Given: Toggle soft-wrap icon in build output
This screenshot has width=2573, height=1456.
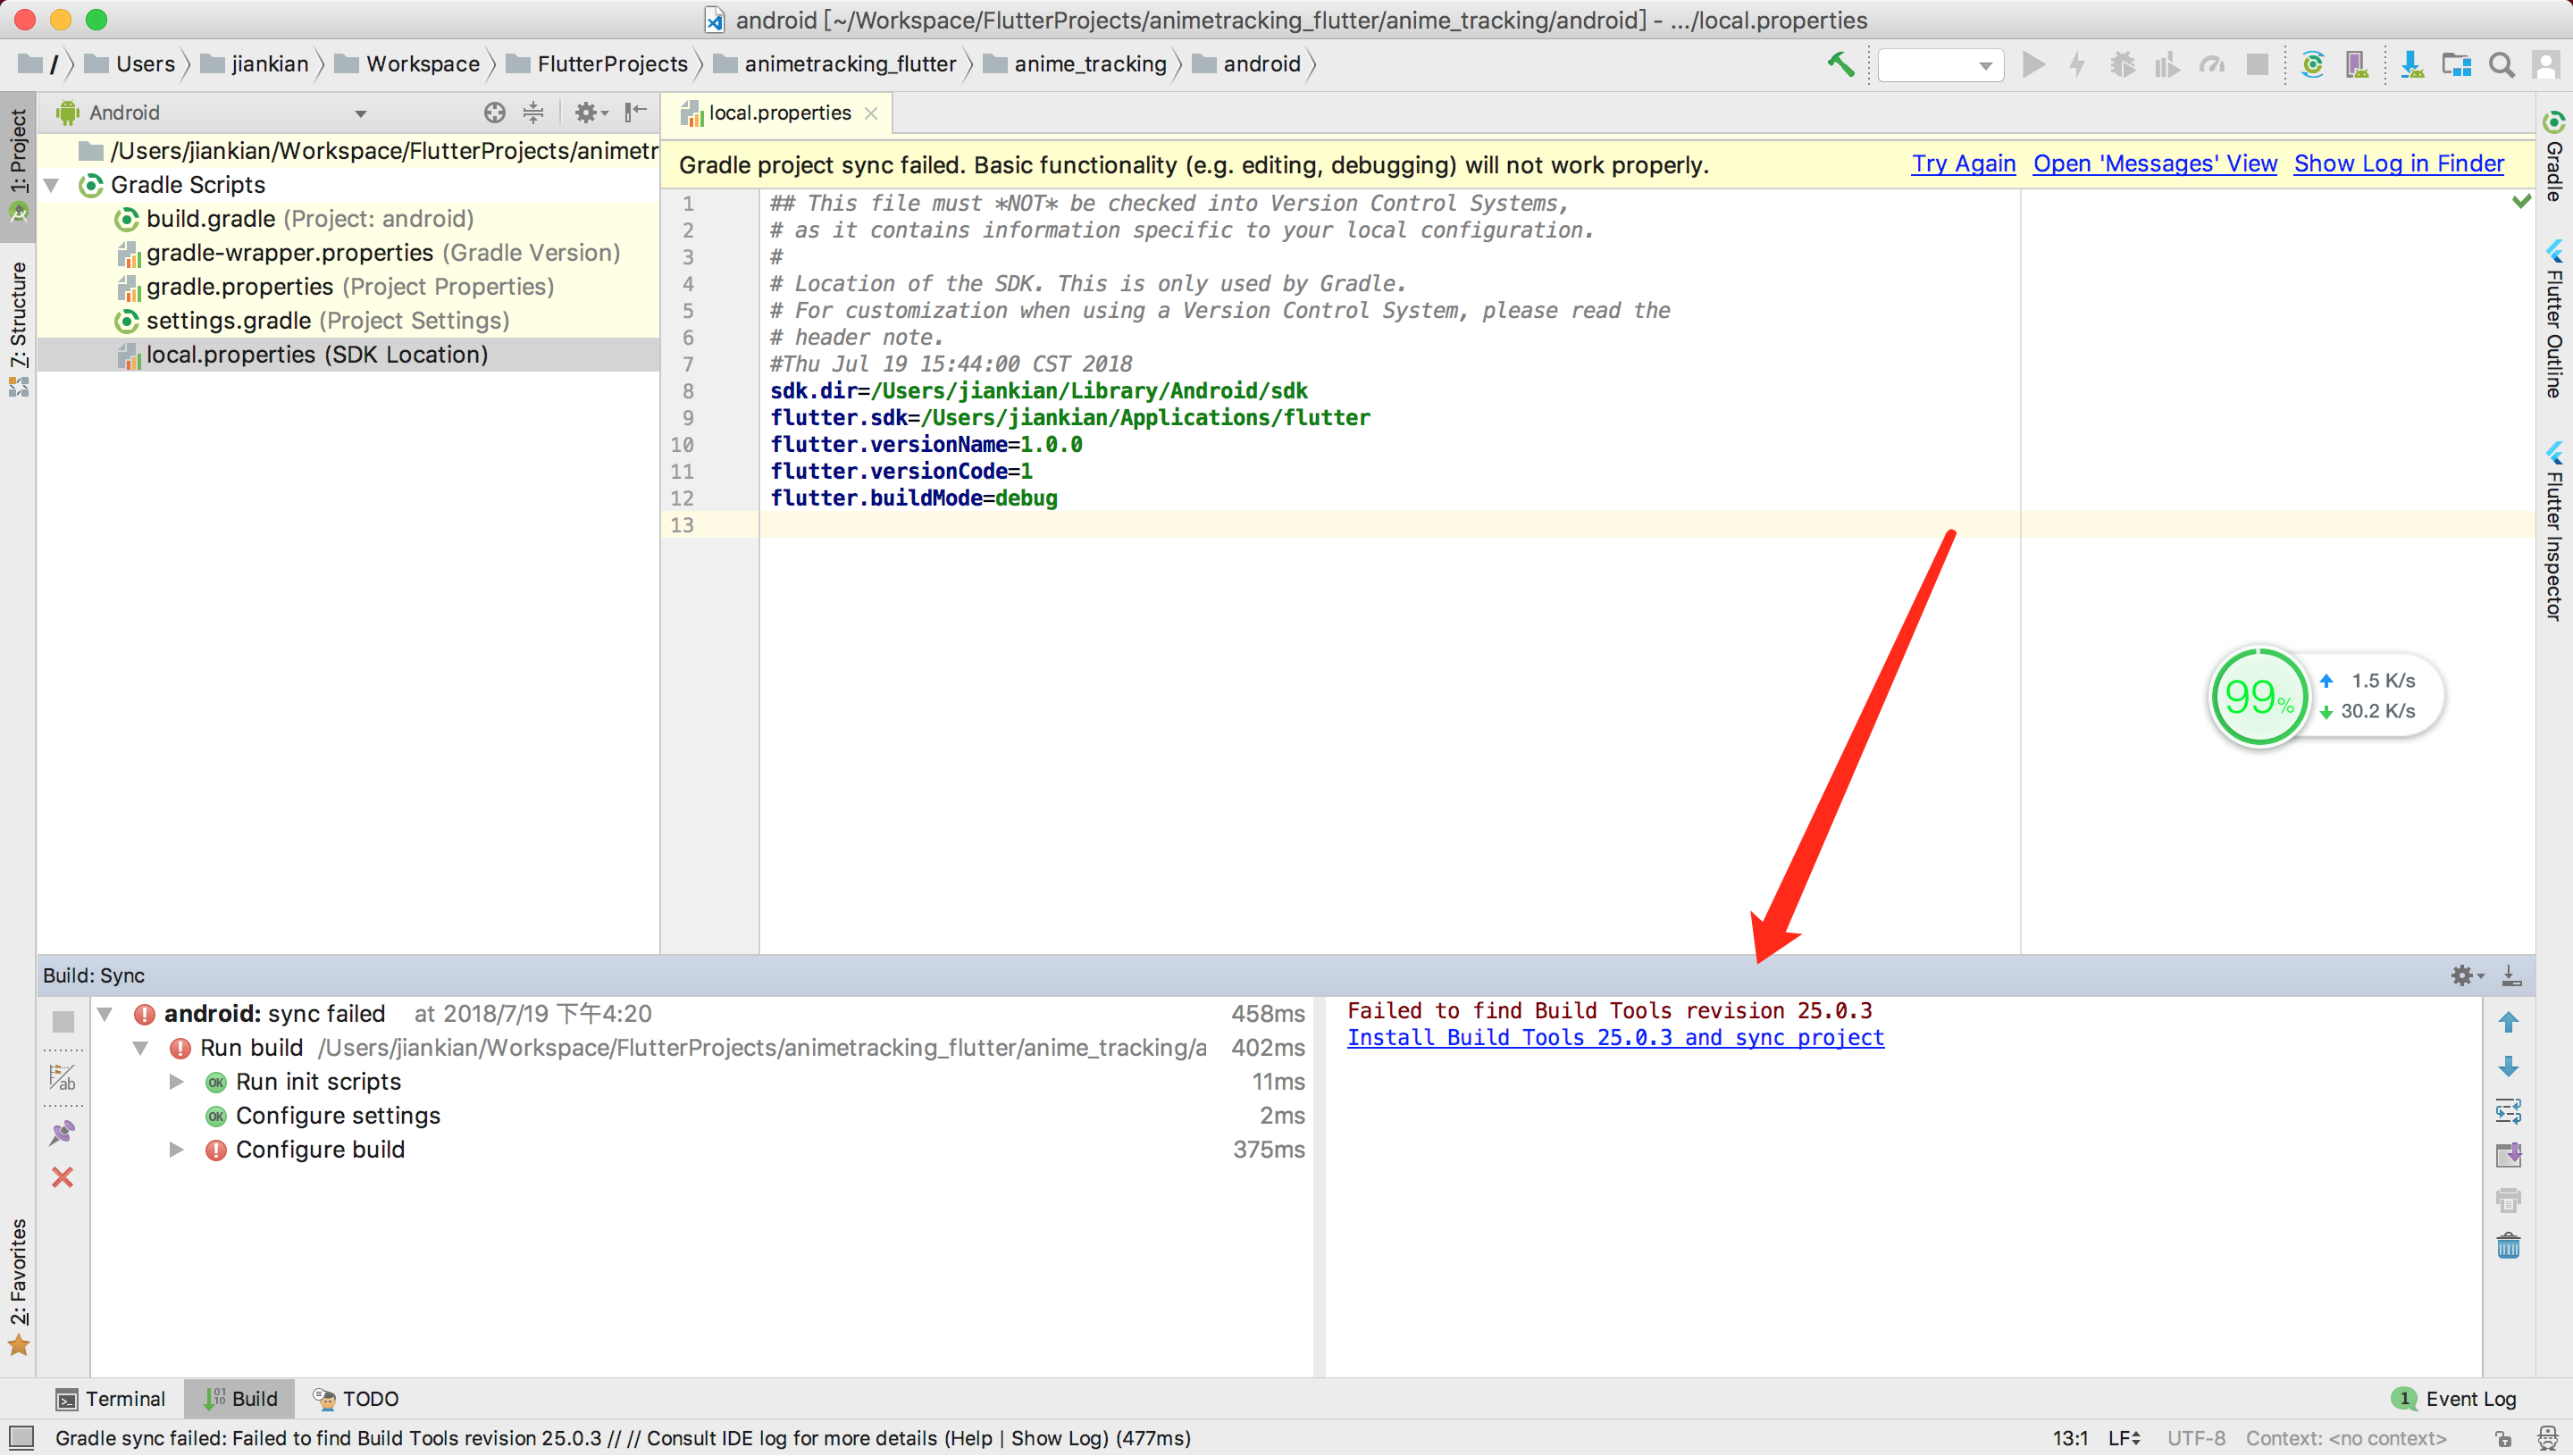Looking at the screenshot, I should pos(2508,1110).
